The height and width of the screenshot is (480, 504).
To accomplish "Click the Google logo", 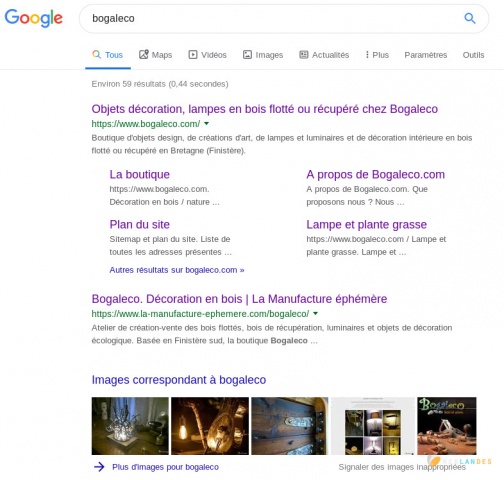I will pos(33,18).
